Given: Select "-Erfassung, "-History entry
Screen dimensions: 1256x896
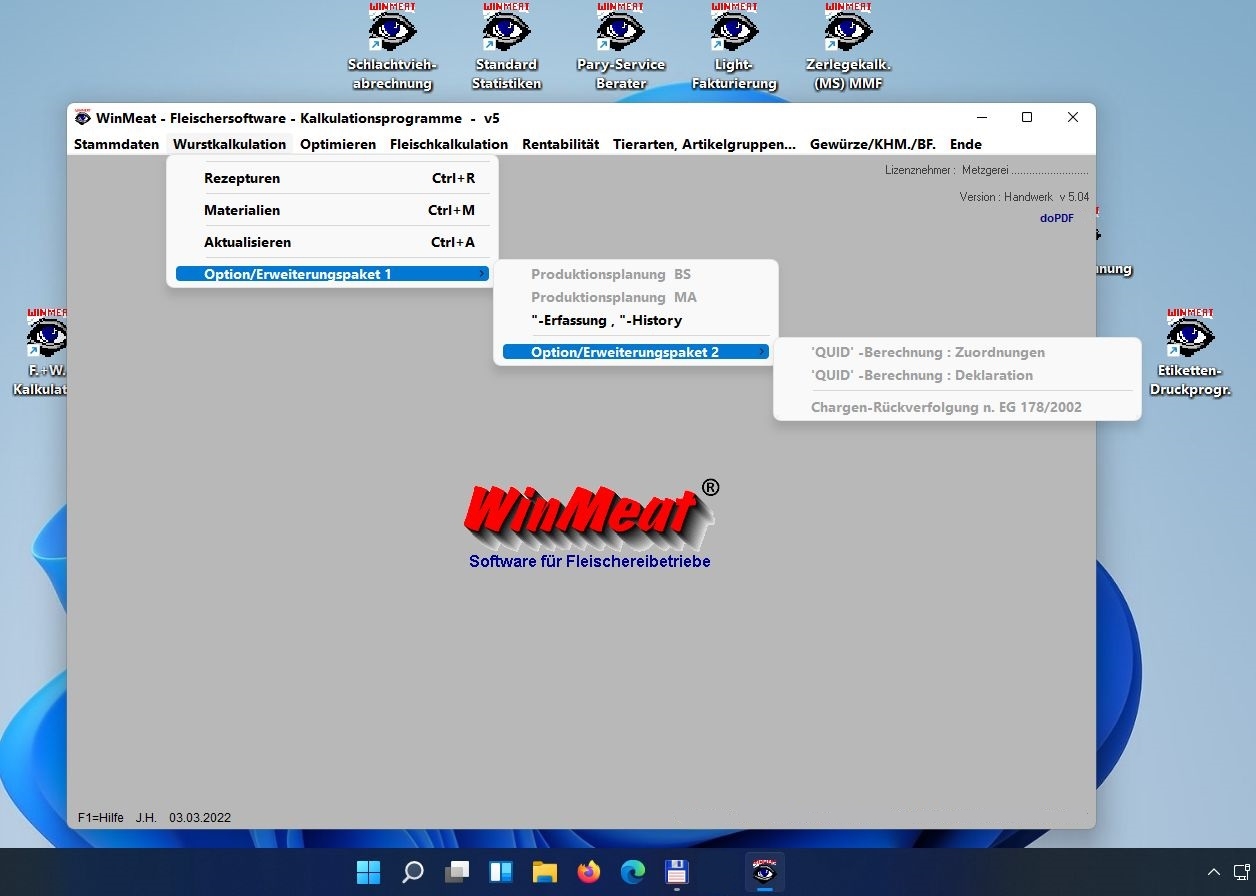Looking at the screenshot, I should 606,320.
